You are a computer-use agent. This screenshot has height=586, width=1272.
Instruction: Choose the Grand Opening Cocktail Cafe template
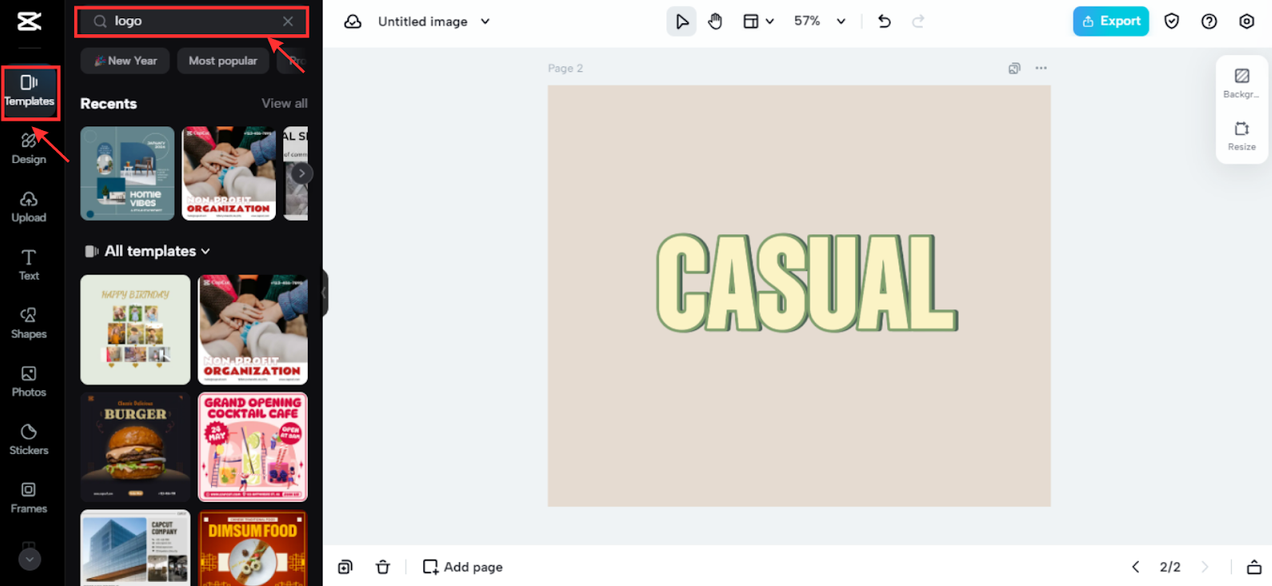[252, 447]
